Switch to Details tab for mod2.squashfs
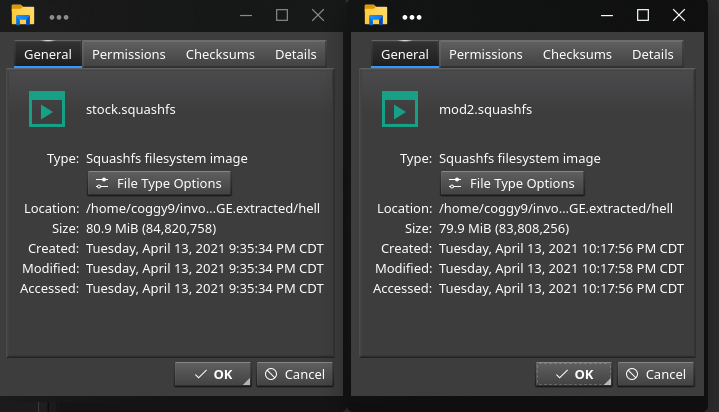The image size is (719, 412). point(653,54)
